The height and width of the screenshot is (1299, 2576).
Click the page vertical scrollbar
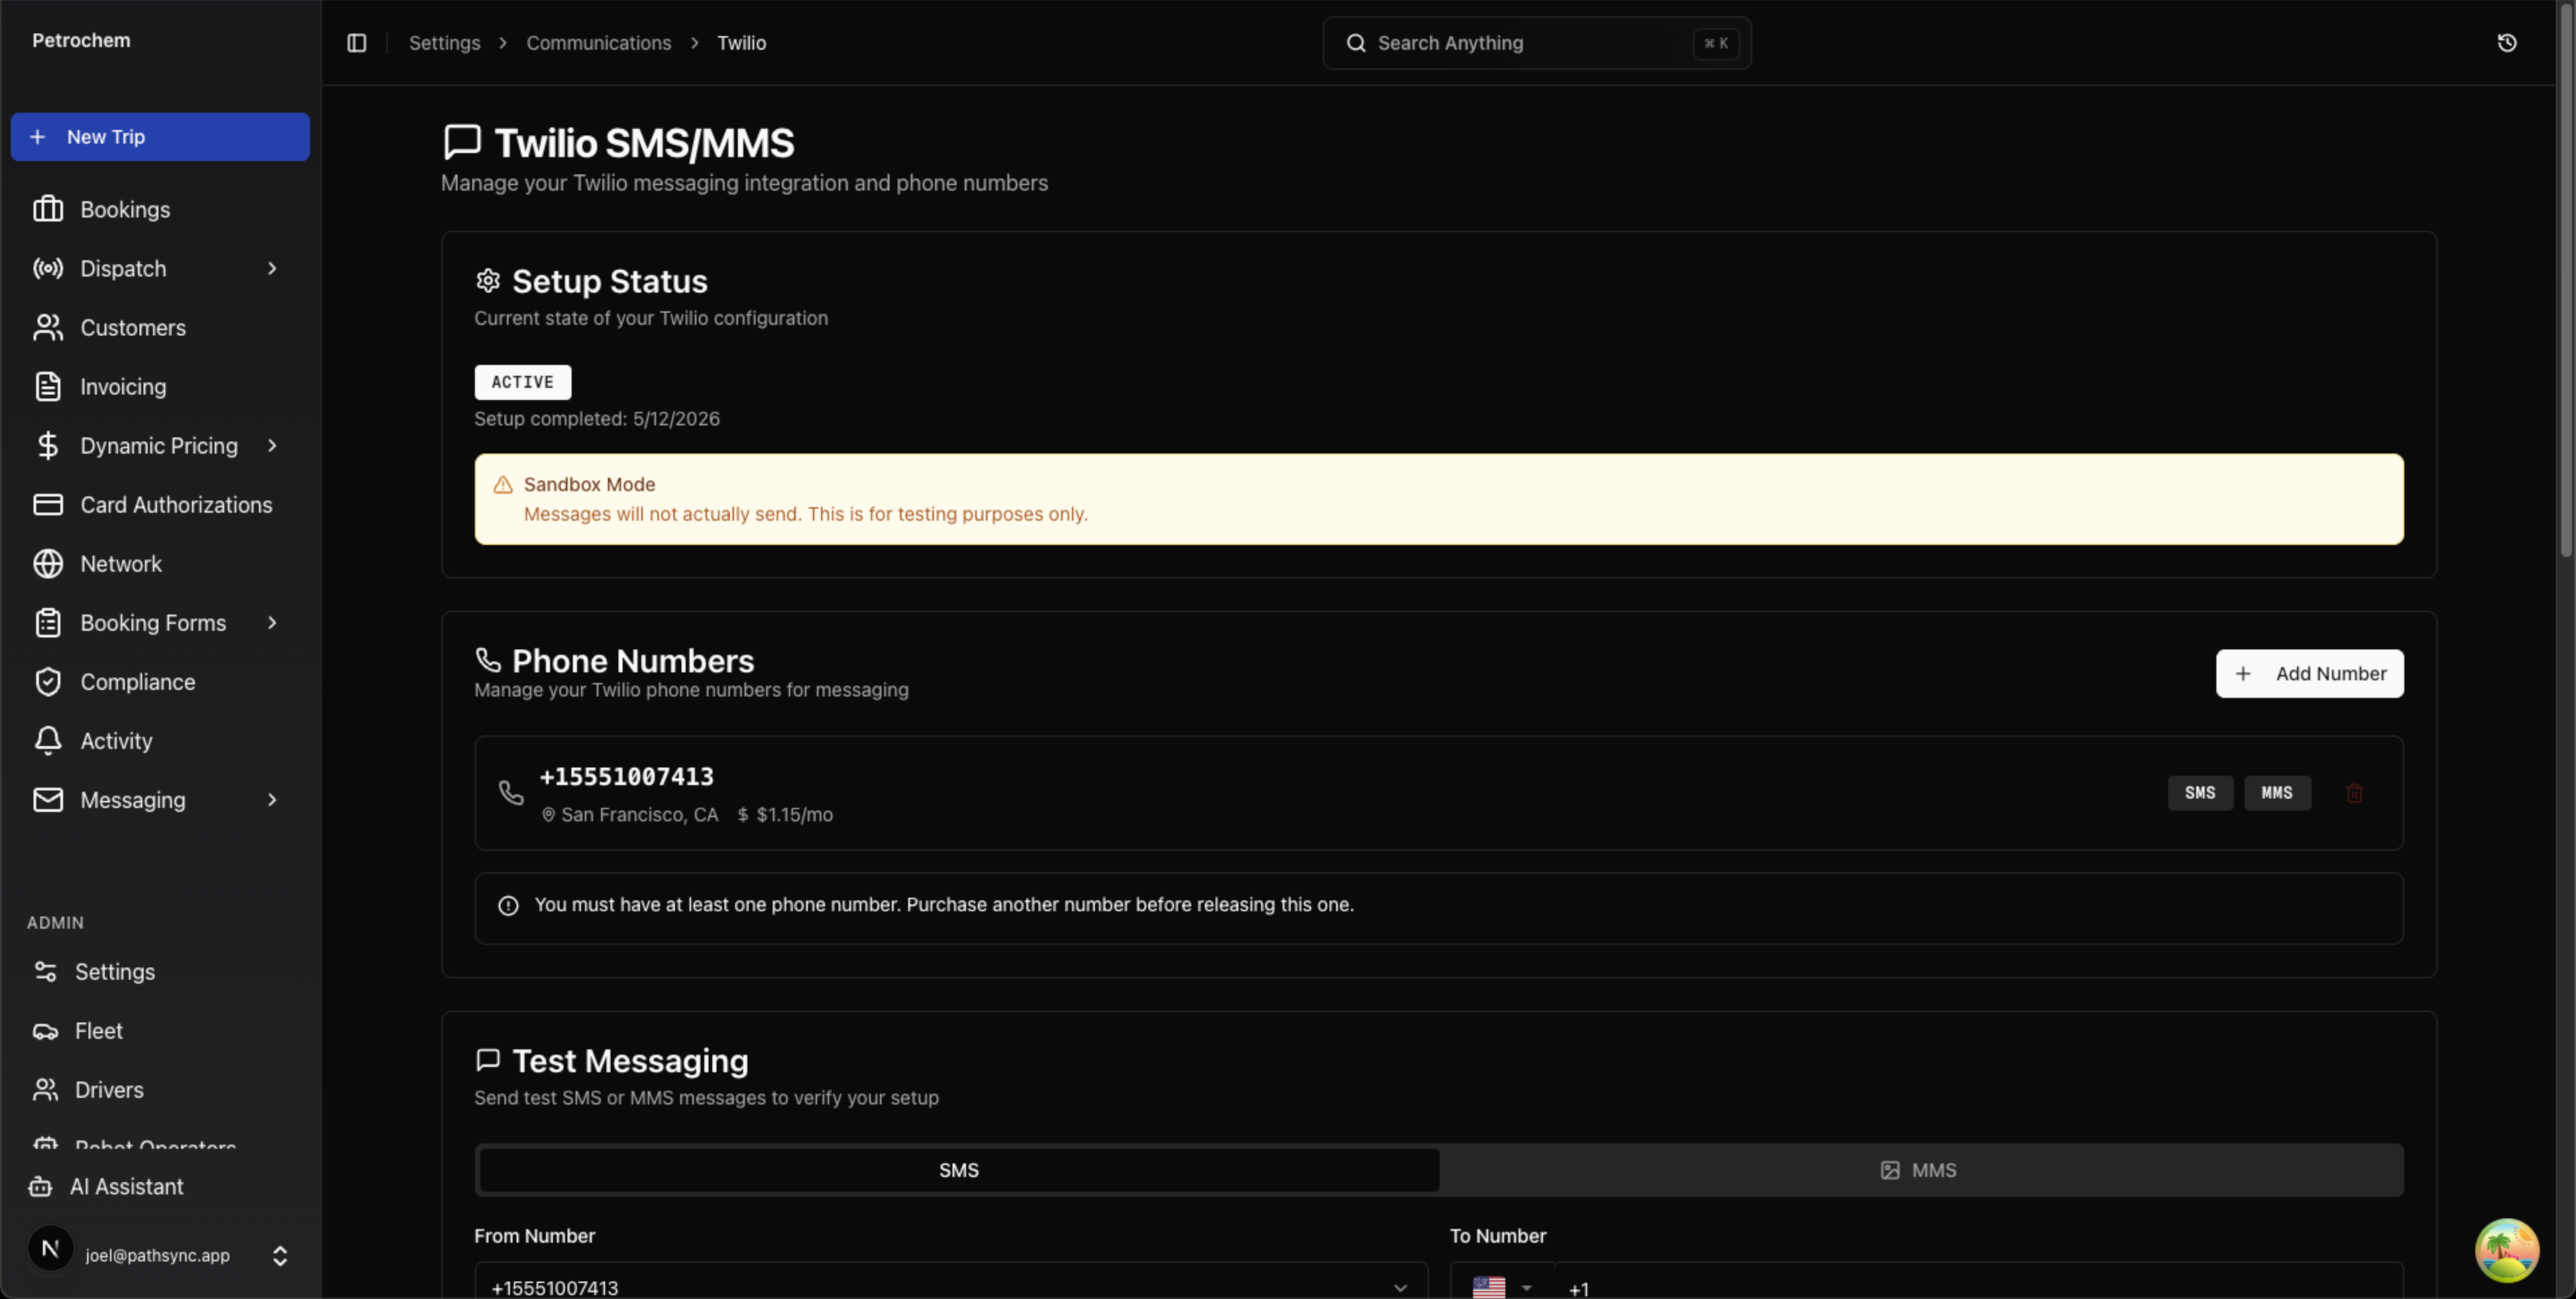[2566, 280]
